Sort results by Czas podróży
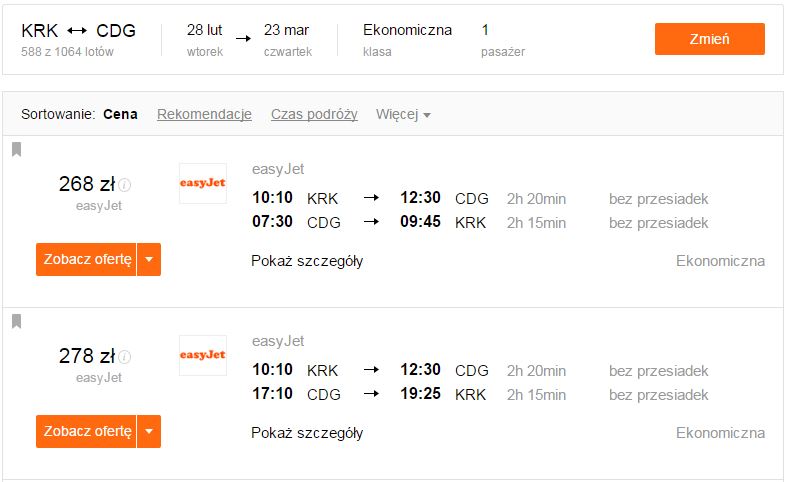 coord(314,114)
